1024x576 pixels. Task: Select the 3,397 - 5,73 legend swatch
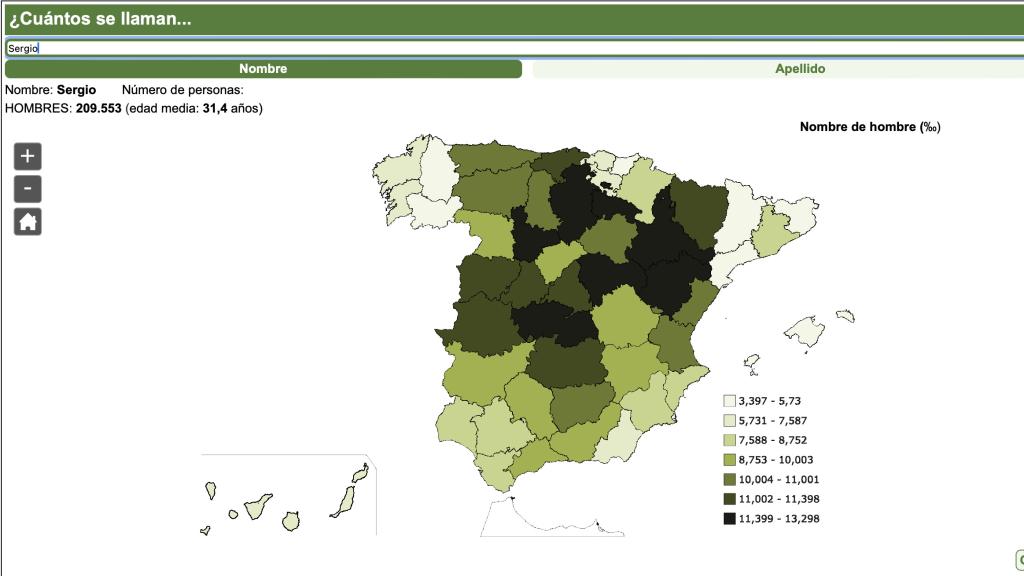pos(730,401)
